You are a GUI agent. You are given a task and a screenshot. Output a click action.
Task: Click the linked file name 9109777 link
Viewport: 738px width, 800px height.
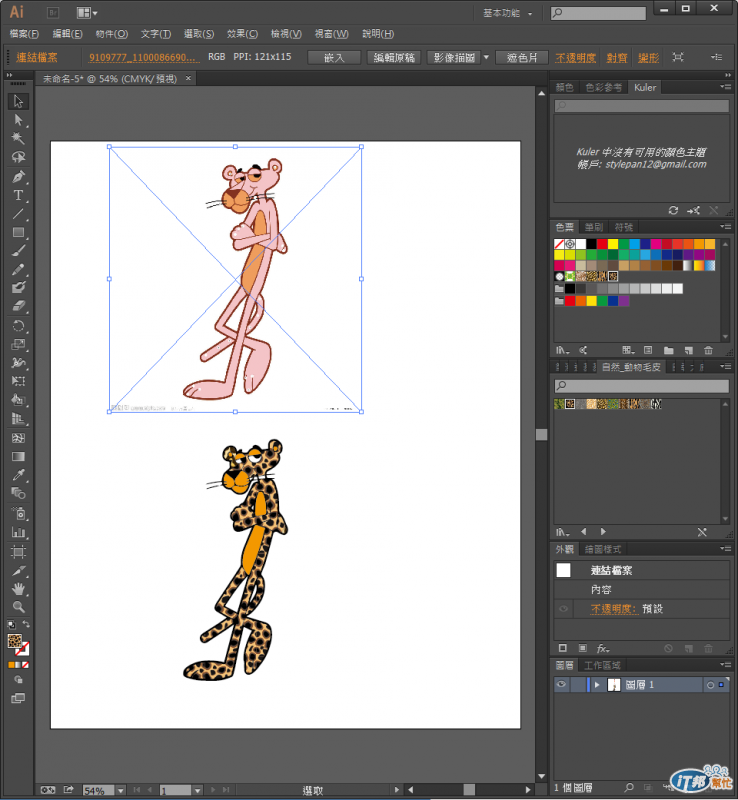[142, 57]
